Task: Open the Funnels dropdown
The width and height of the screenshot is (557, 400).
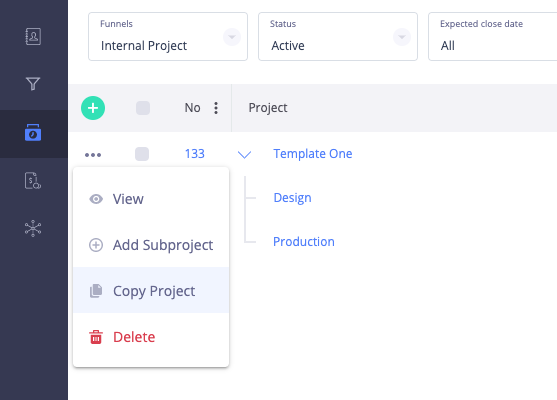Action: (x=168, y=37)
